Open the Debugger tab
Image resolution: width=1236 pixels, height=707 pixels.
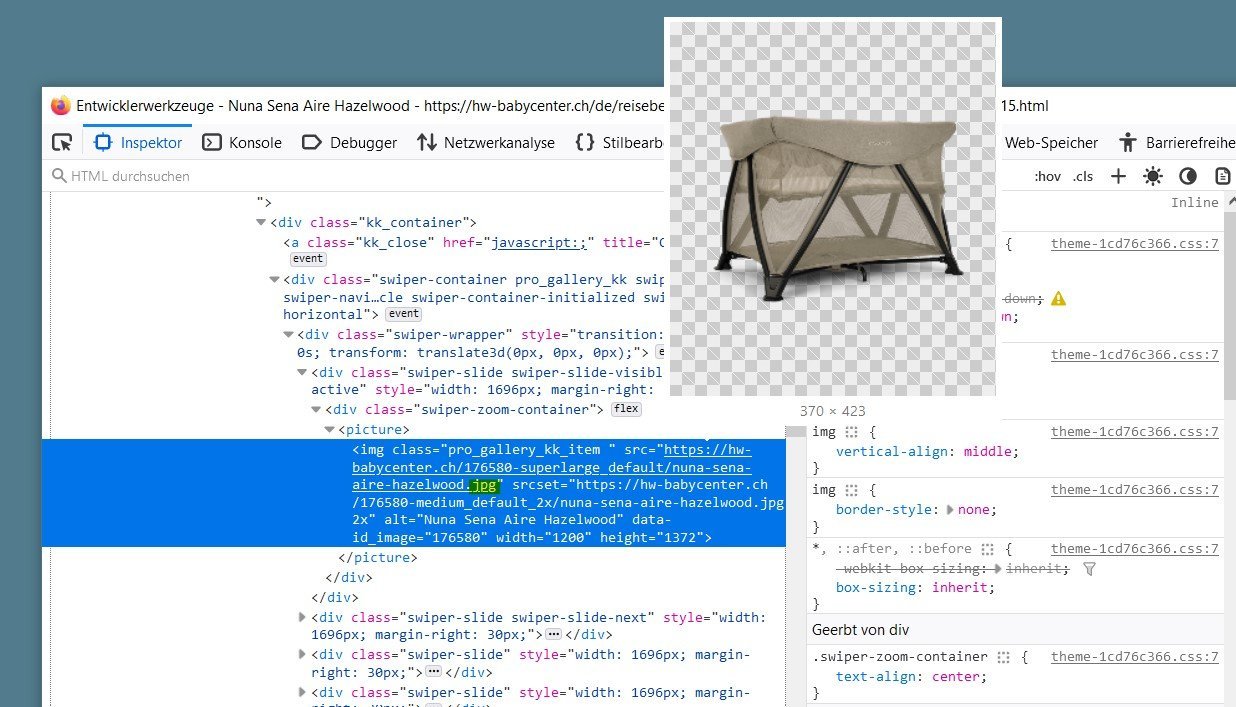349,142
